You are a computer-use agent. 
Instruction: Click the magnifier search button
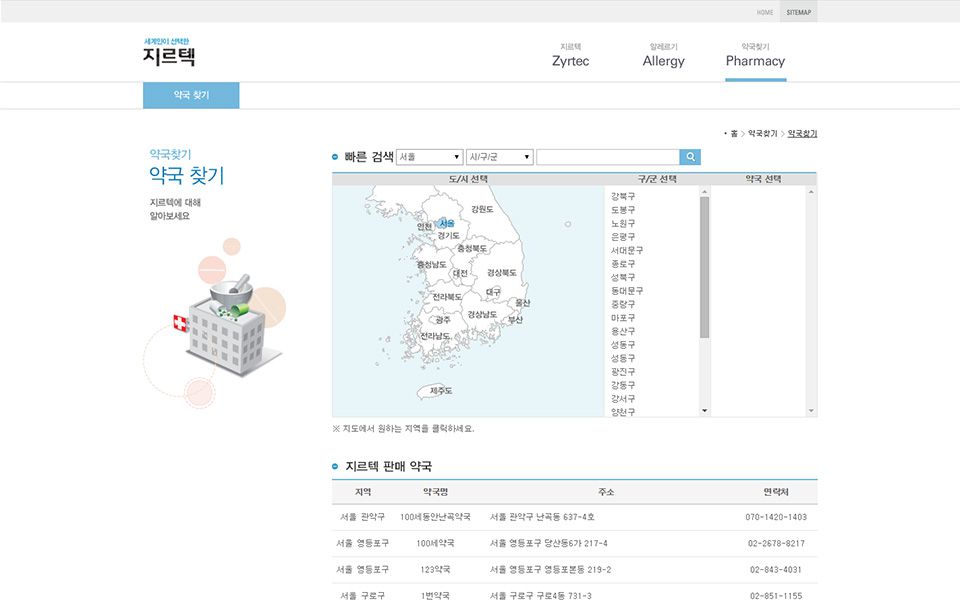690,157
